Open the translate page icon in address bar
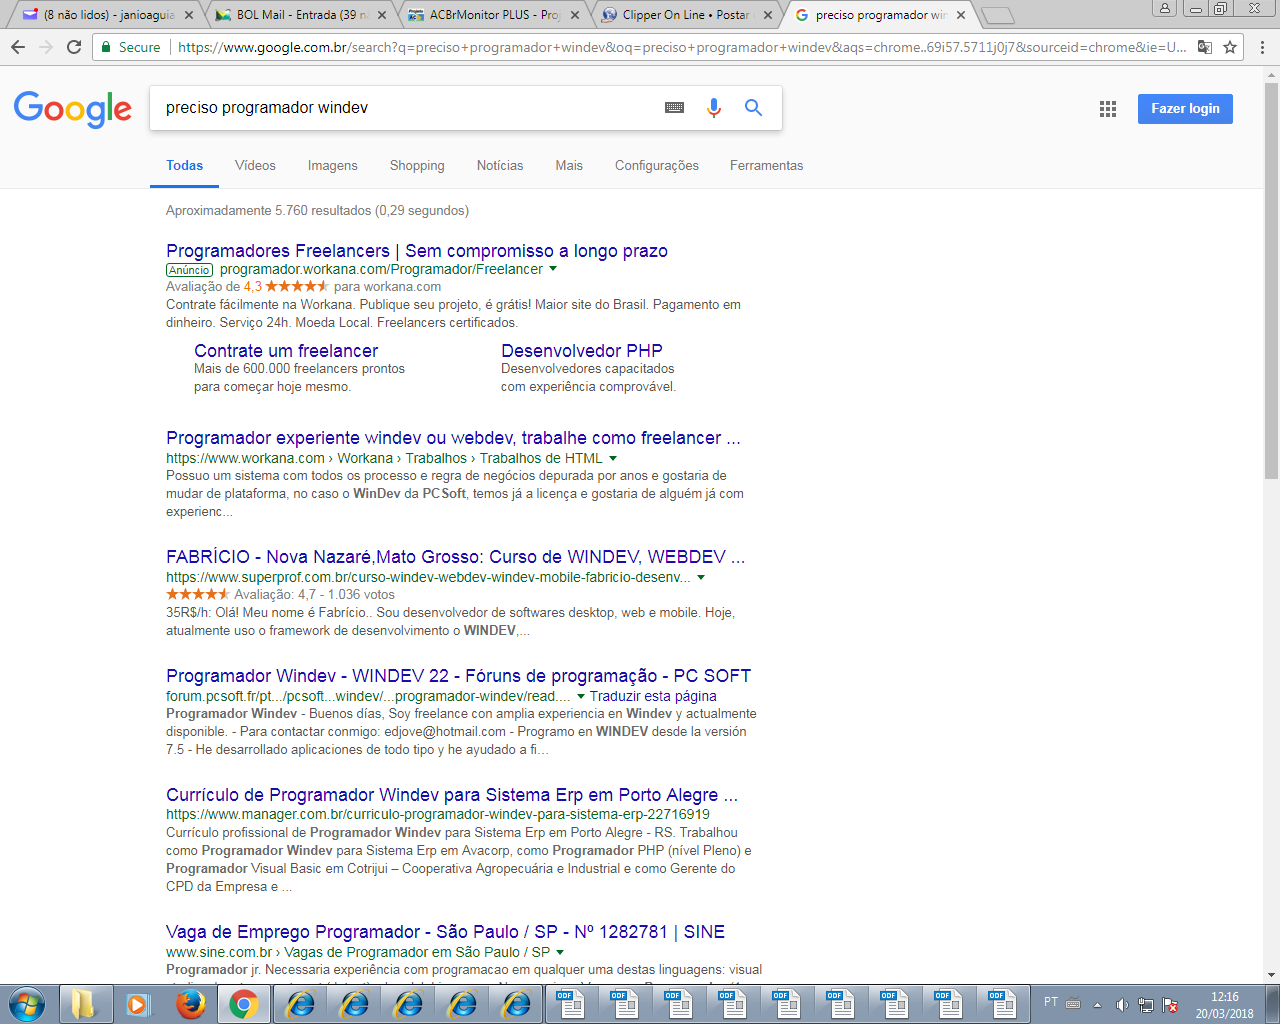Screen dimensions: 1280x1024 click(1205, 47)
